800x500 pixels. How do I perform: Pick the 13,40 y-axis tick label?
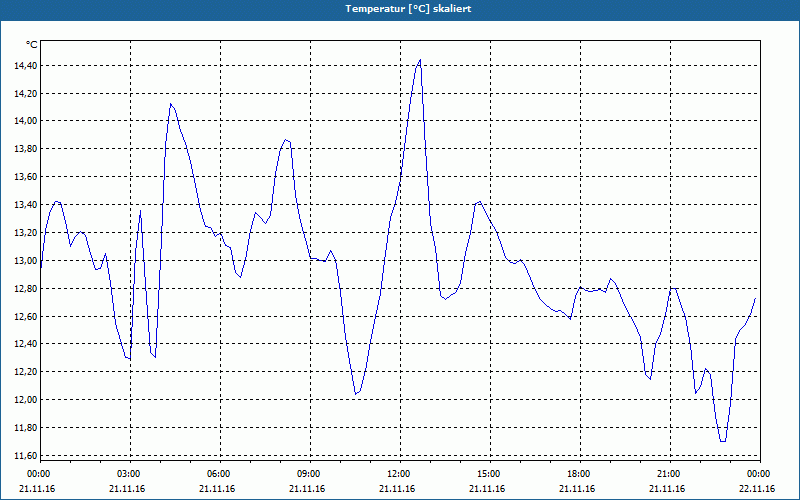point(25,205)
